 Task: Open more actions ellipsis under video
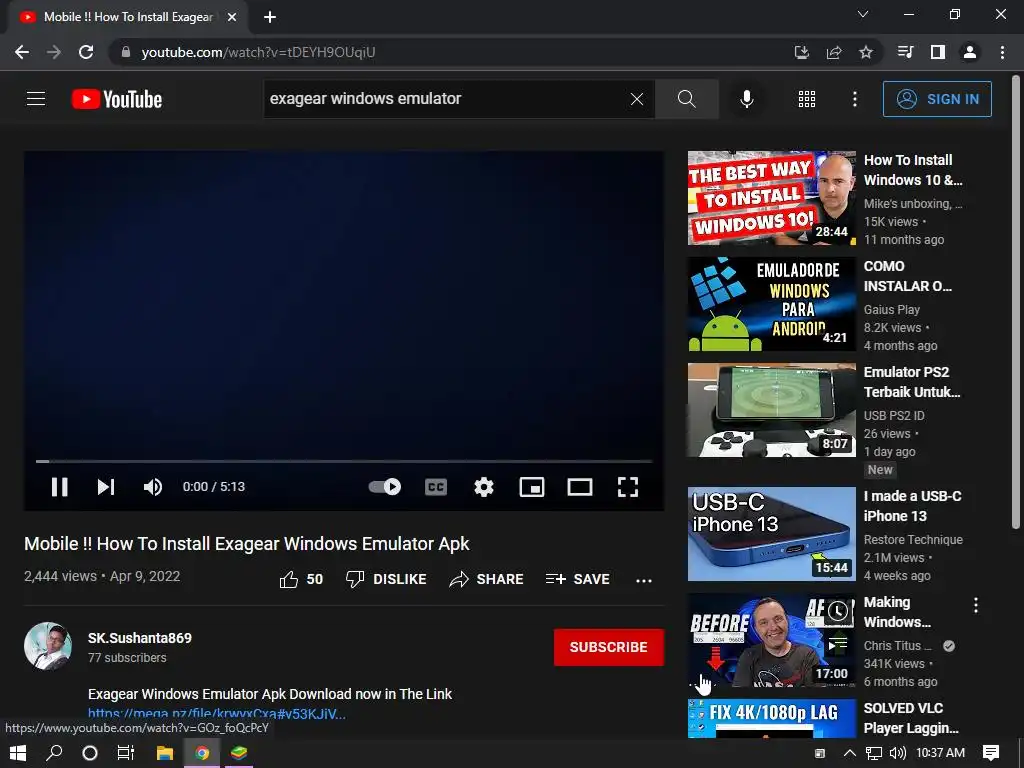tap(644, 580)
